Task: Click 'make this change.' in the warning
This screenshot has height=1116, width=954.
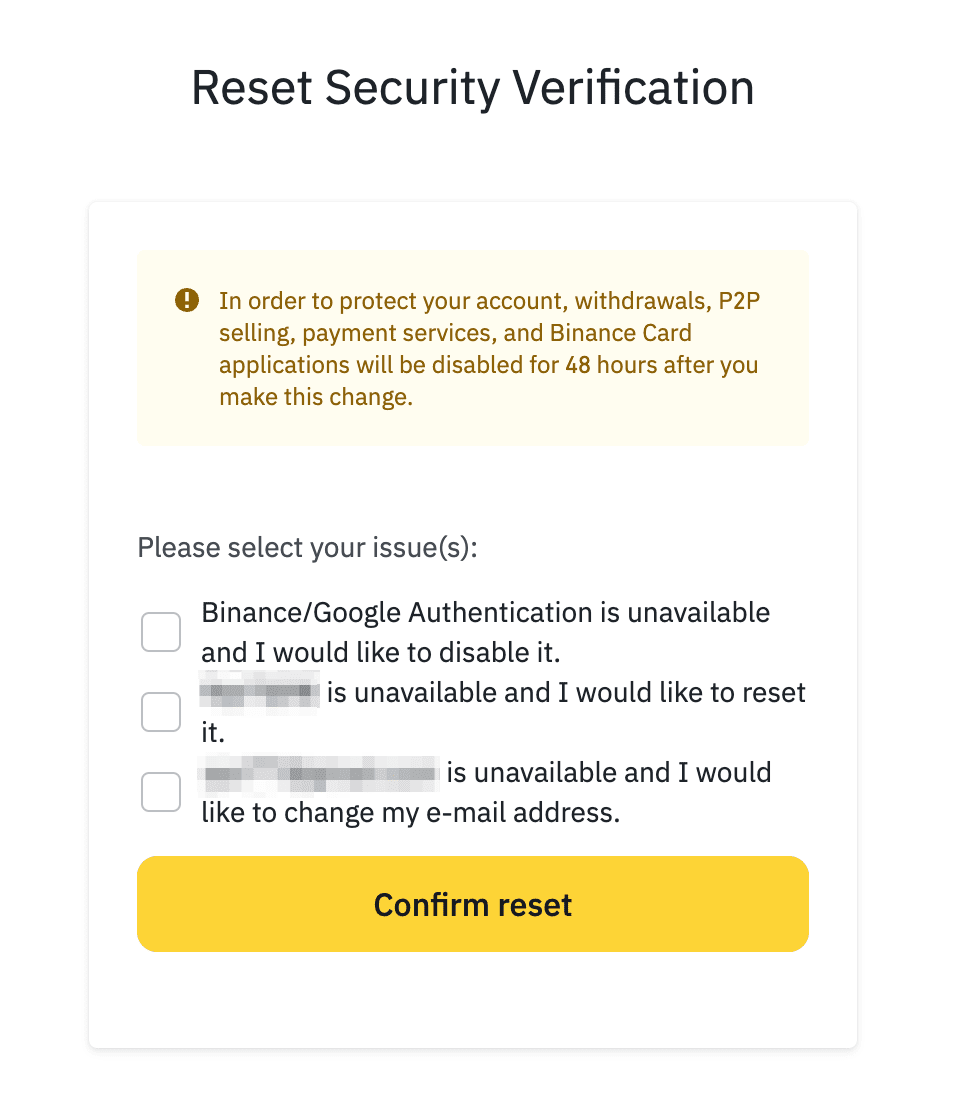Action: [316, 397]
